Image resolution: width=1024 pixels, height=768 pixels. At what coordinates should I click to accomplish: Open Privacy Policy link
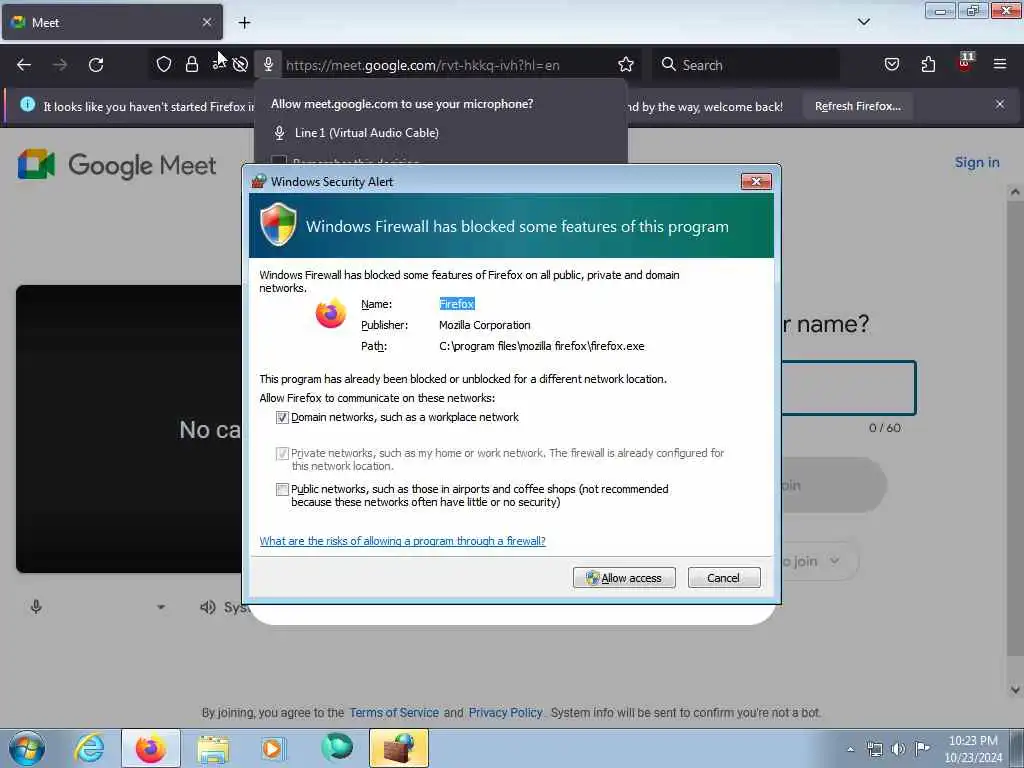pos(505,712)
